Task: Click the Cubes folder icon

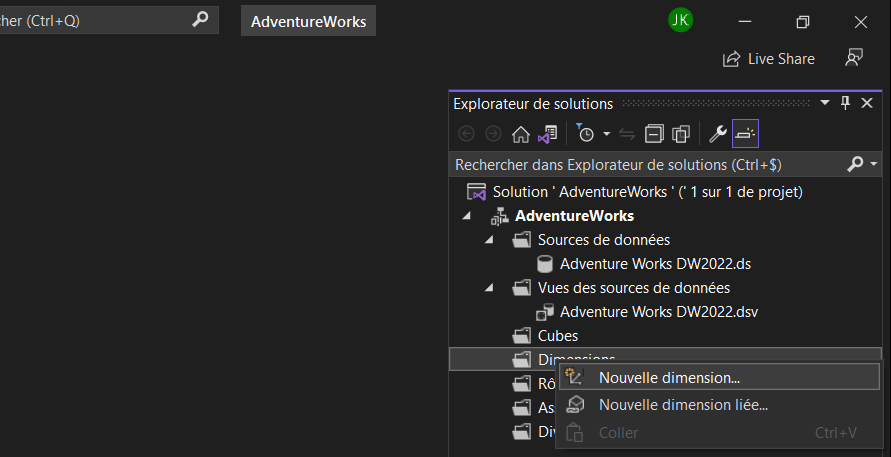Action: tap(522, 336)
